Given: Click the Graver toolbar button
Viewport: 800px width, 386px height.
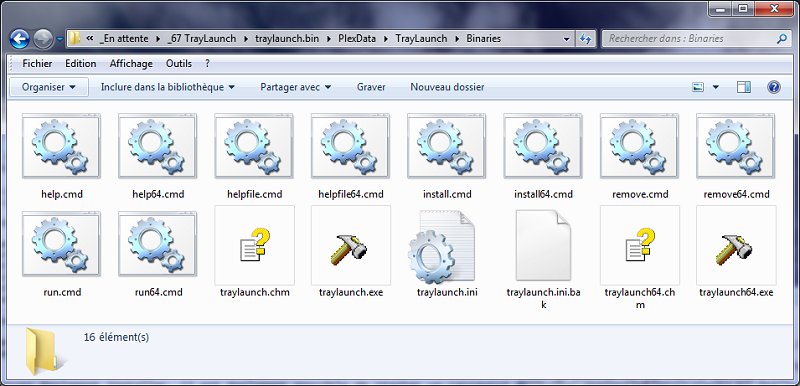Looking at the screenshot, I should coord(371,87).
